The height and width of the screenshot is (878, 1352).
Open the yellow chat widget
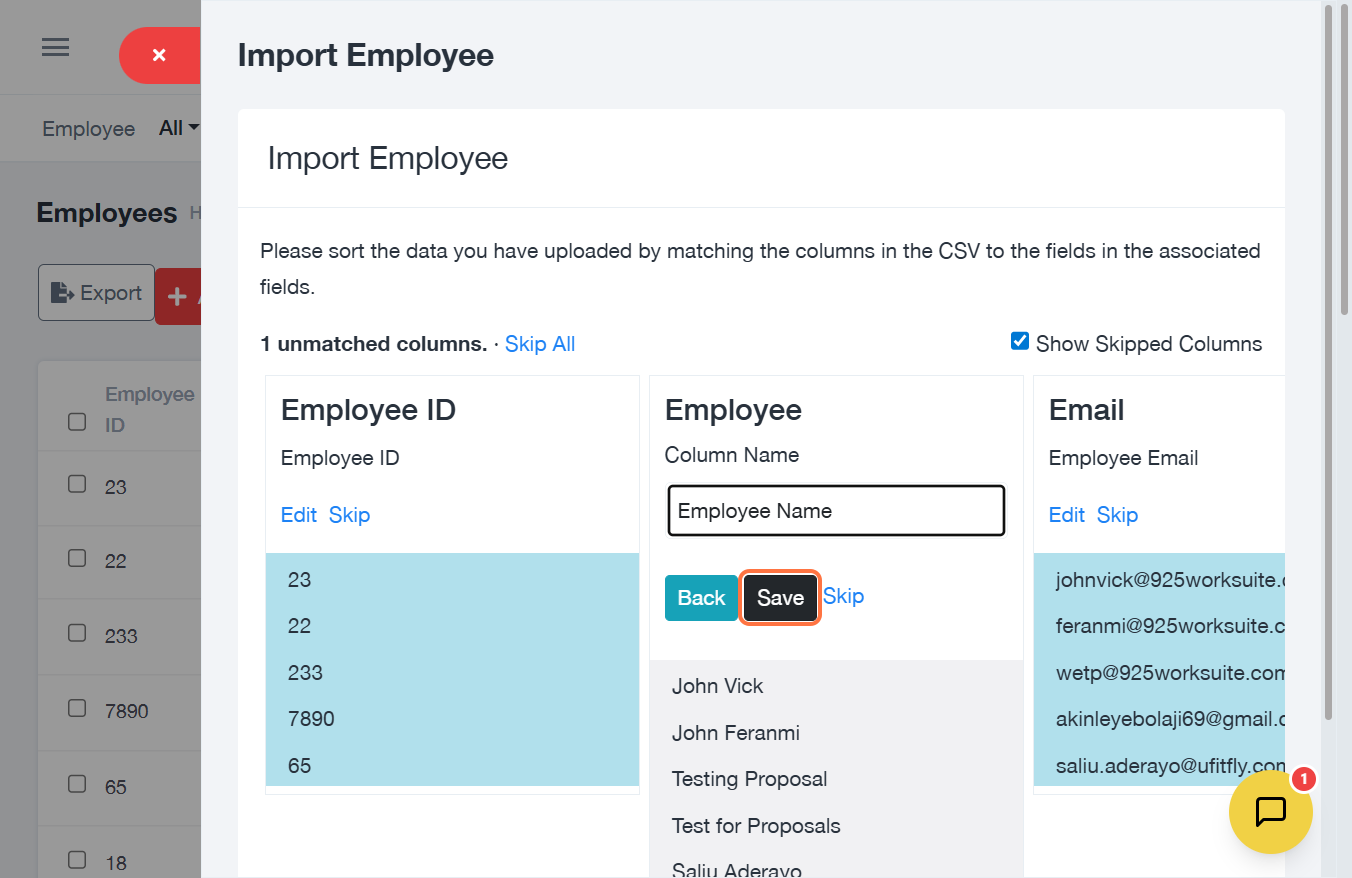[x=1270, y=811]
